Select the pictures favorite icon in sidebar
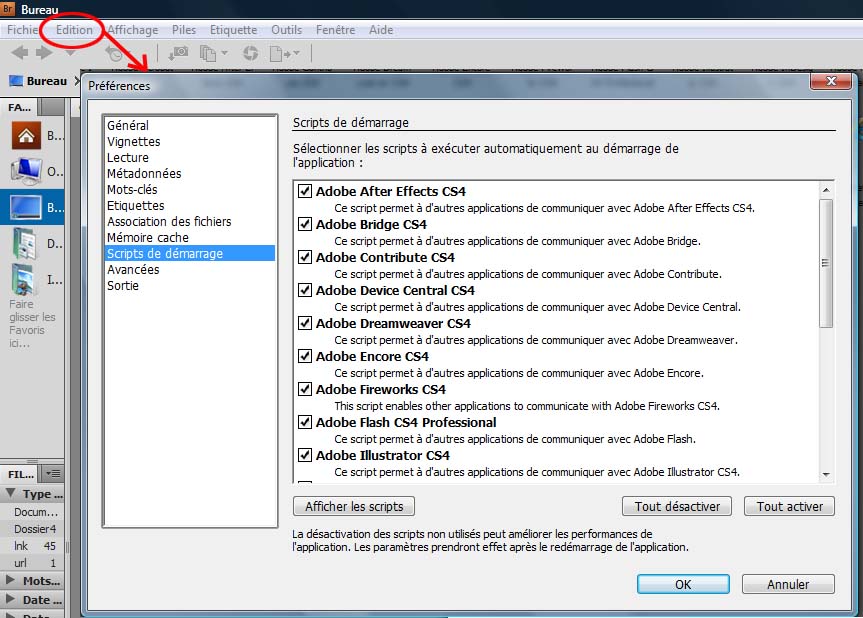The image size is (863, 618). click(24, 280)
